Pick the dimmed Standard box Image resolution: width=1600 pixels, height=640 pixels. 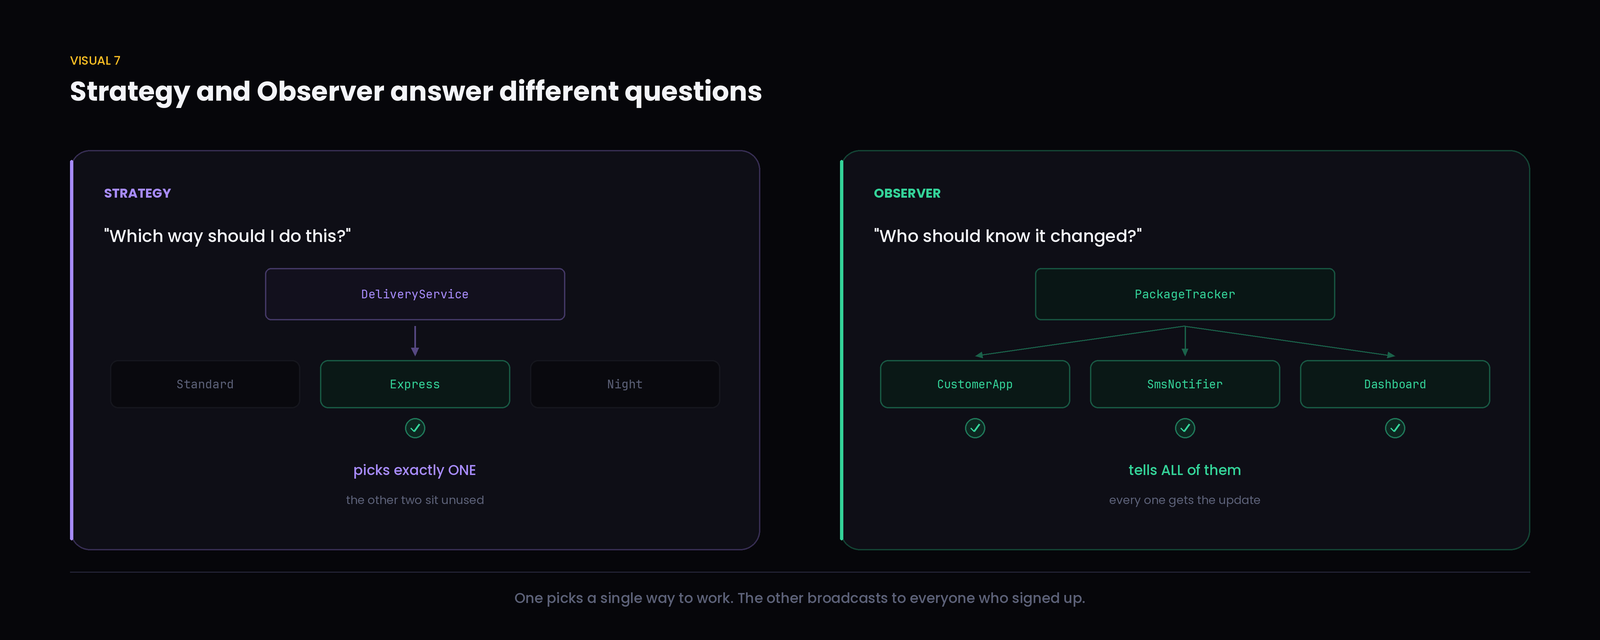click(205, 384)
